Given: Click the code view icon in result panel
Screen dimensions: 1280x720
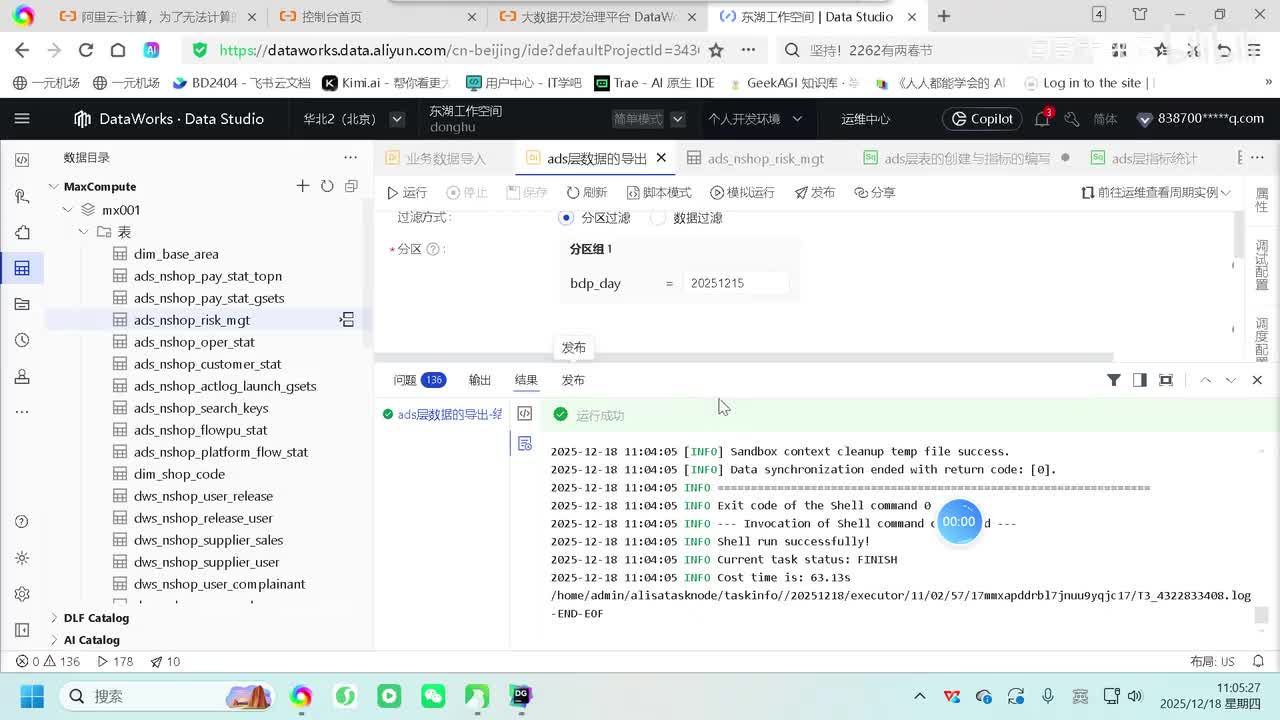Looking at the screenshot, I should click(x=524, y=413).
